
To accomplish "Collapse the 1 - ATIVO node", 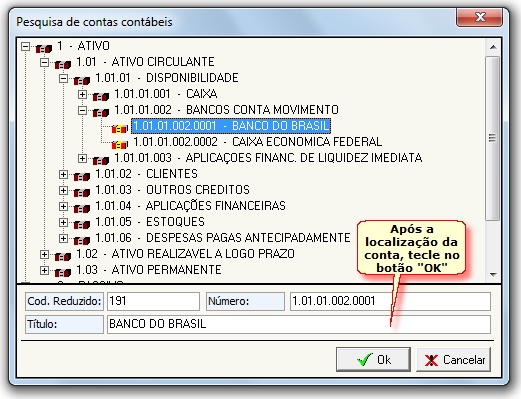I will (25, 46).
